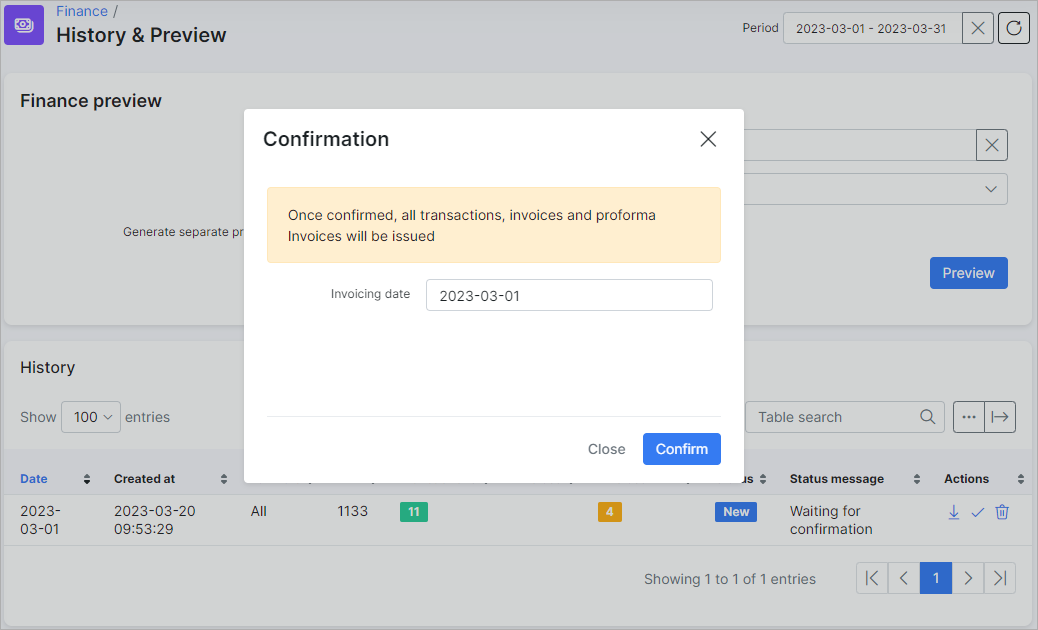
Task: Refresh the page with the reload icon
Action: tap(1013, 27)
